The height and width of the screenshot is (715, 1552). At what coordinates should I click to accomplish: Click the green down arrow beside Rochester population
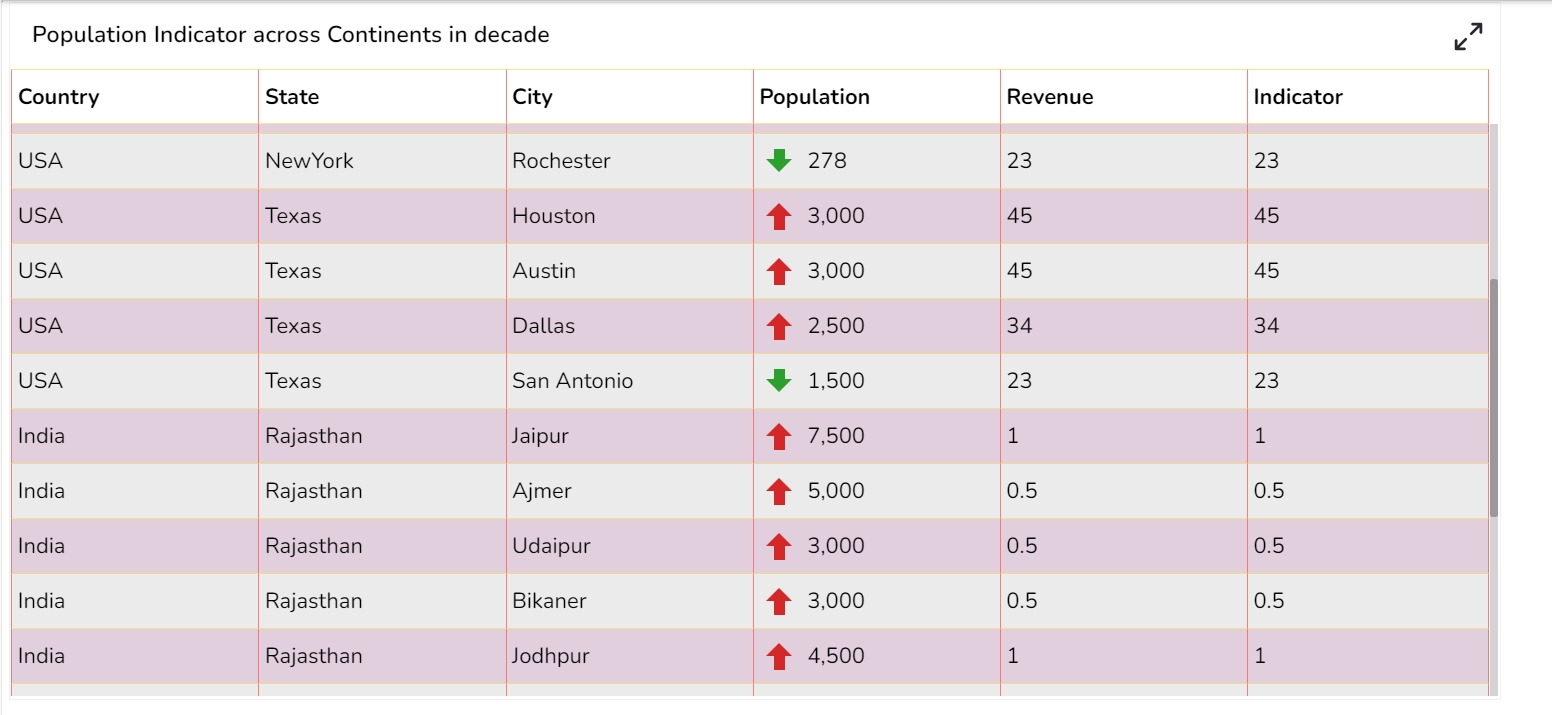tap(778, 160)
